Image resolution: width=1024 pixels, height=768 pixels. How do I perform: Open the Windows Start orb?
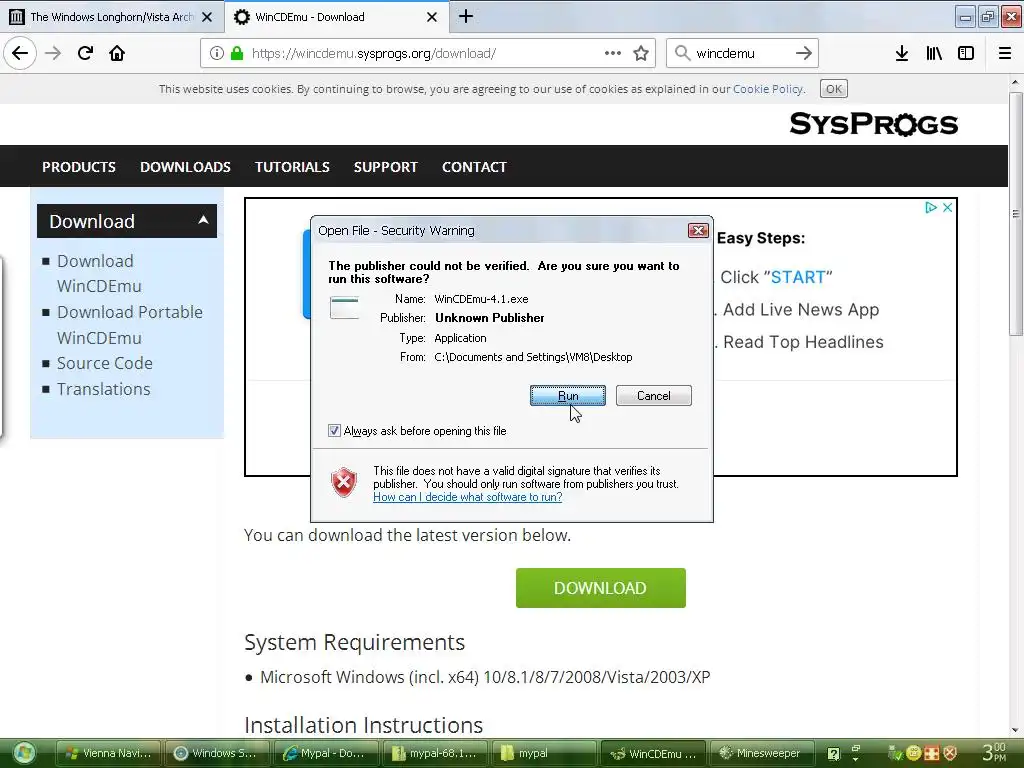24,753
